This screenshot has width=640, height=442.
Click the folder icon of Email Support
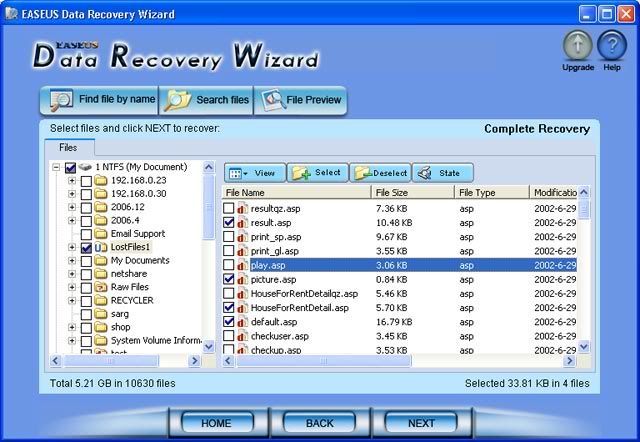100,234
